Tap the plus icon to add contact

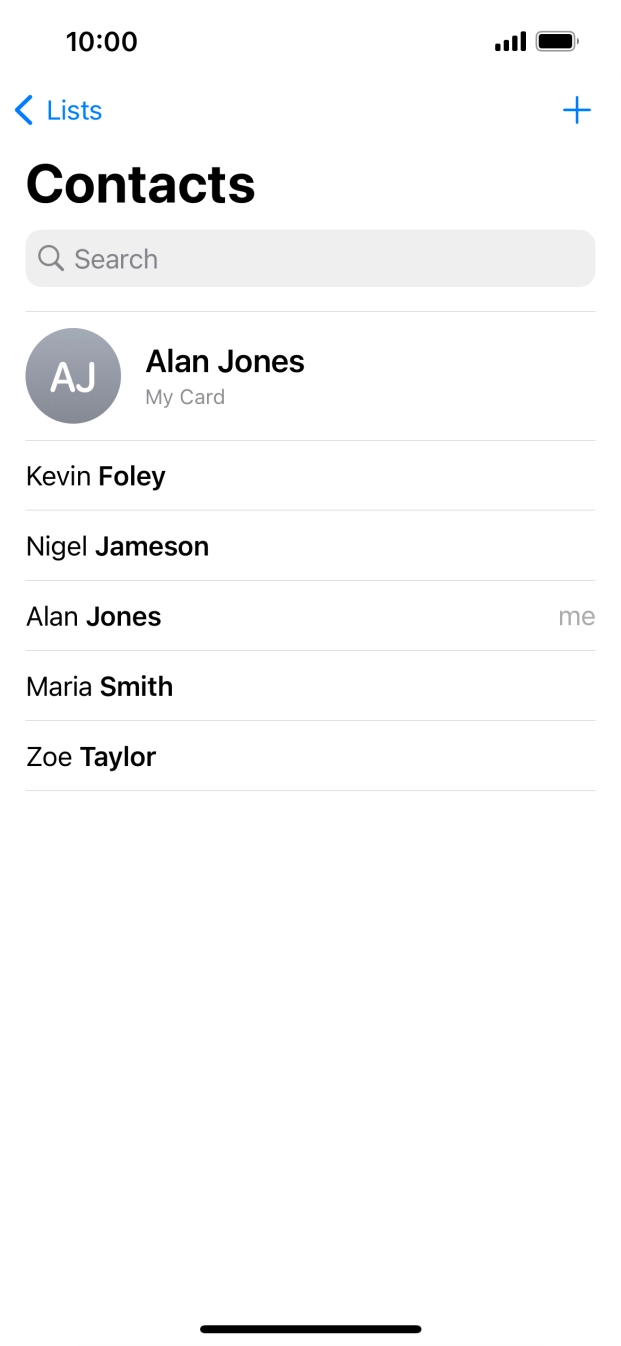click(x=577, y=110)
